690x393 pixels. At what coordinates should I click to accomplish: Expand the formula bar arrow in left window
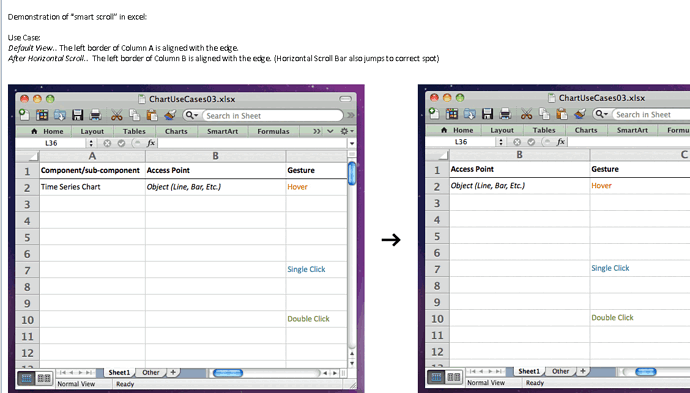(352, 143)
